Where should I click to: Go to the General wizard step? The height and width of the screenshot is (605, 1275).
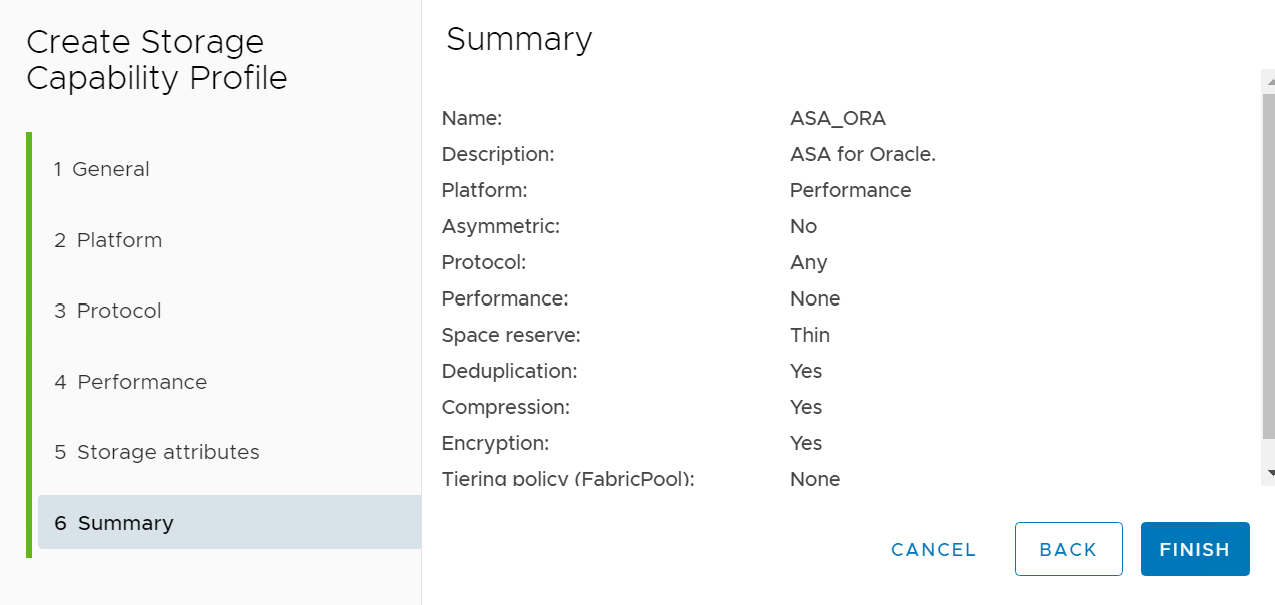[x=102, y=169]
